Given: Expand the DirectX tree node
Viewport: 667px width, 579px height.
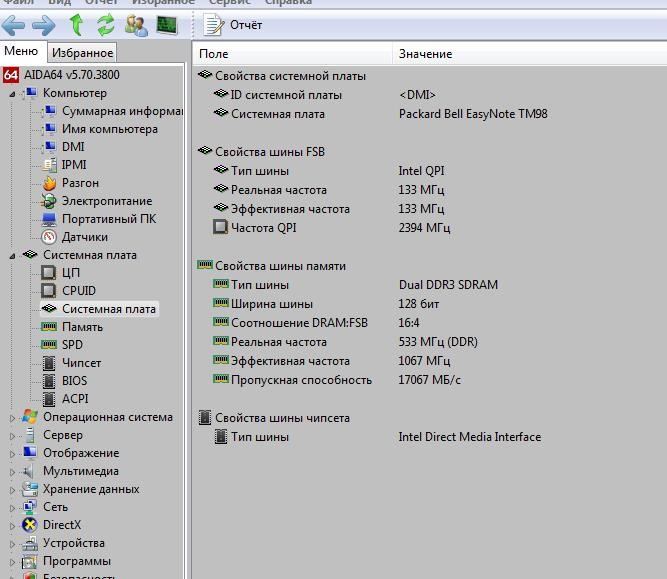Looking at the screenshot, I should 13,525.
